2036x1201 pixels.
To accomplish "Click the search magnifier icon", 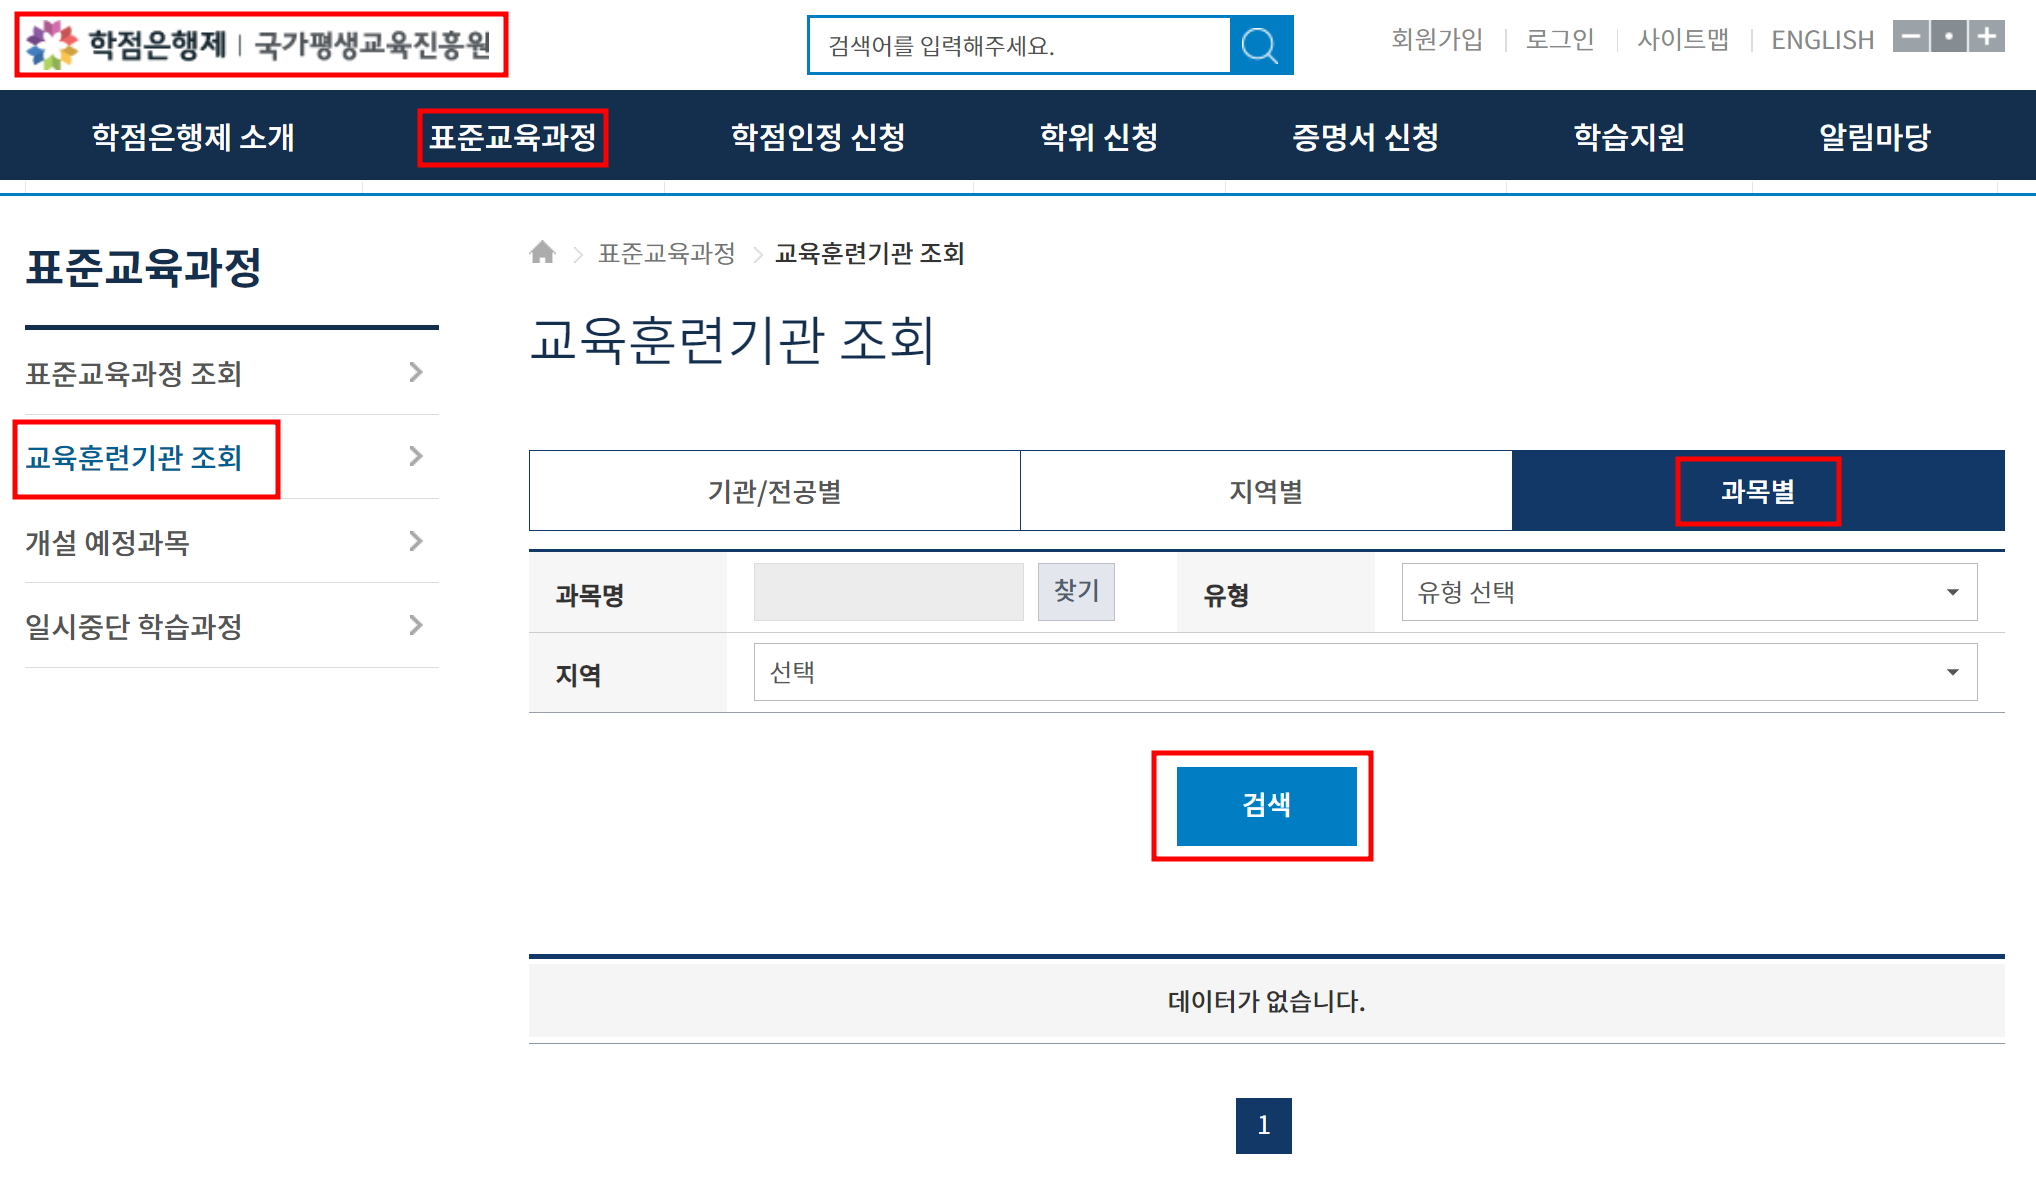I will click(1258, 44).
